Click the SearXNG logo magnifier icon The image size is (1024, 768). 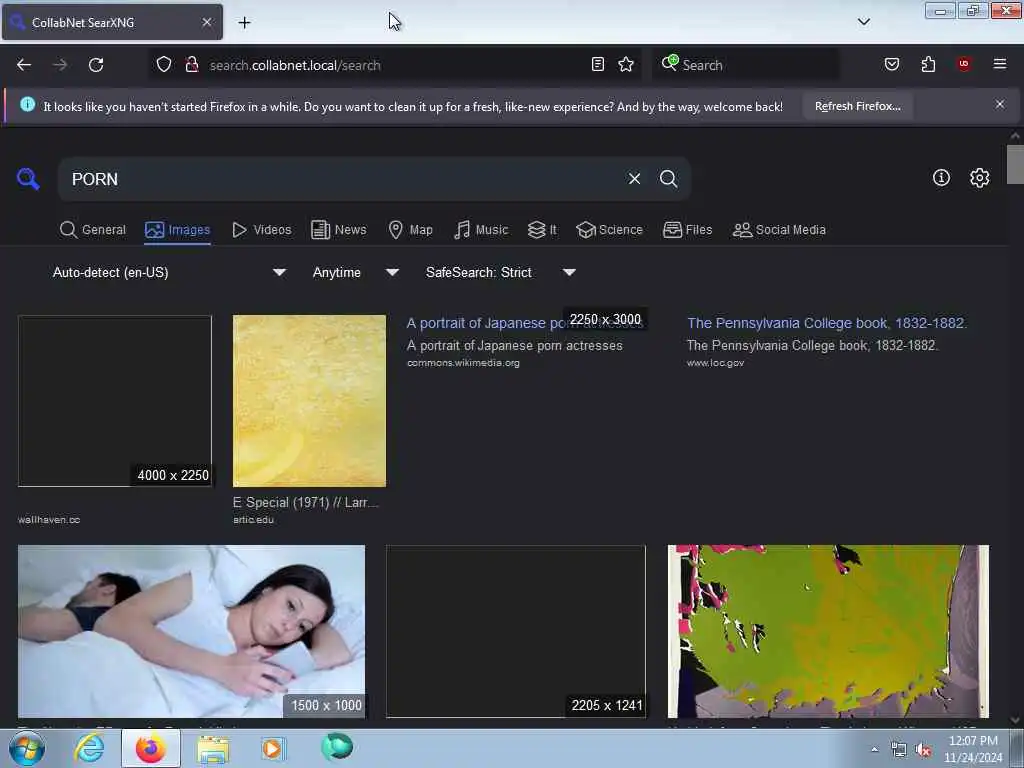click(28, 178)
